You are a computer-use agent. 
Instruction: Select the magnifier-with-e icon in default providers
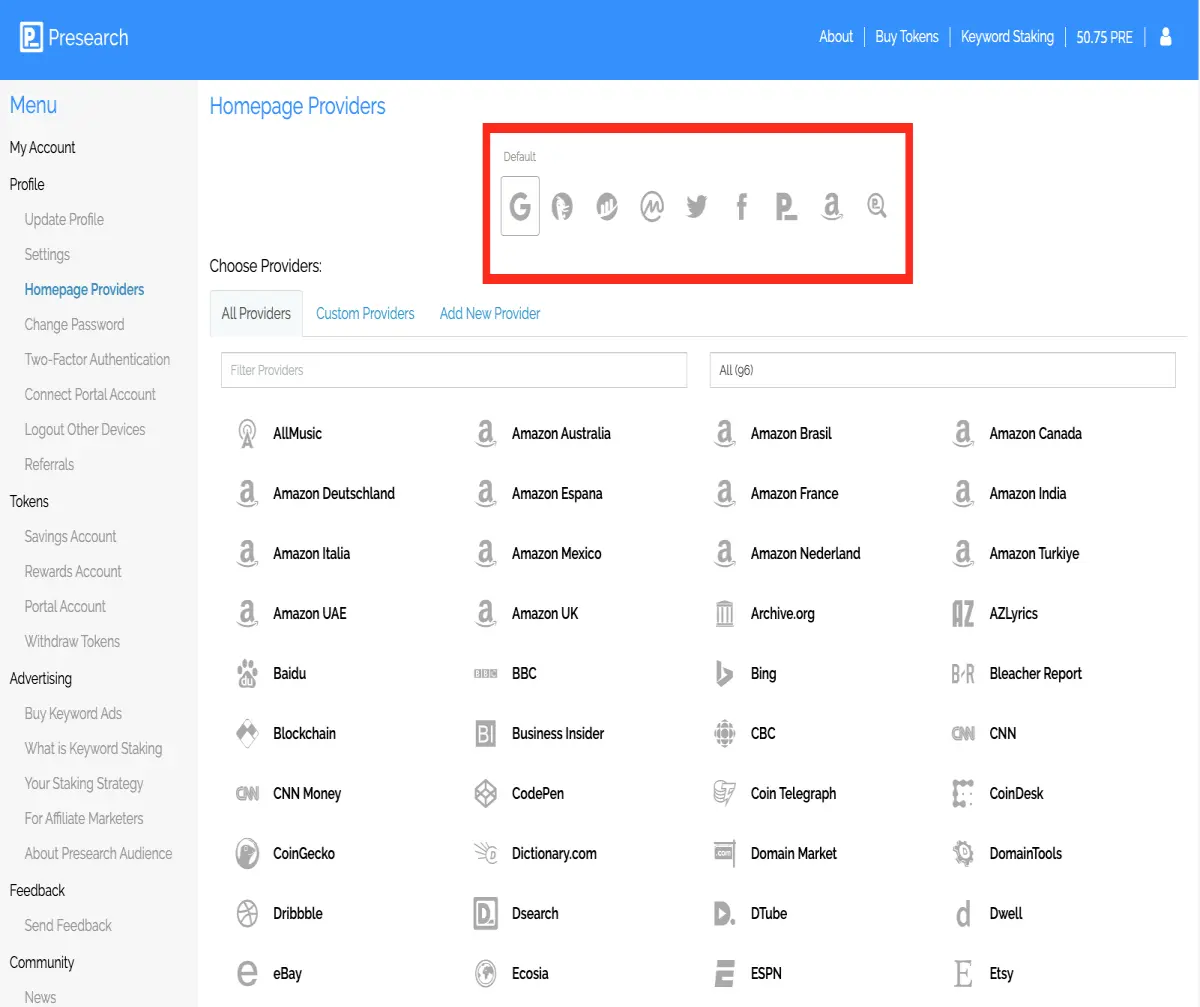[877, 207]
